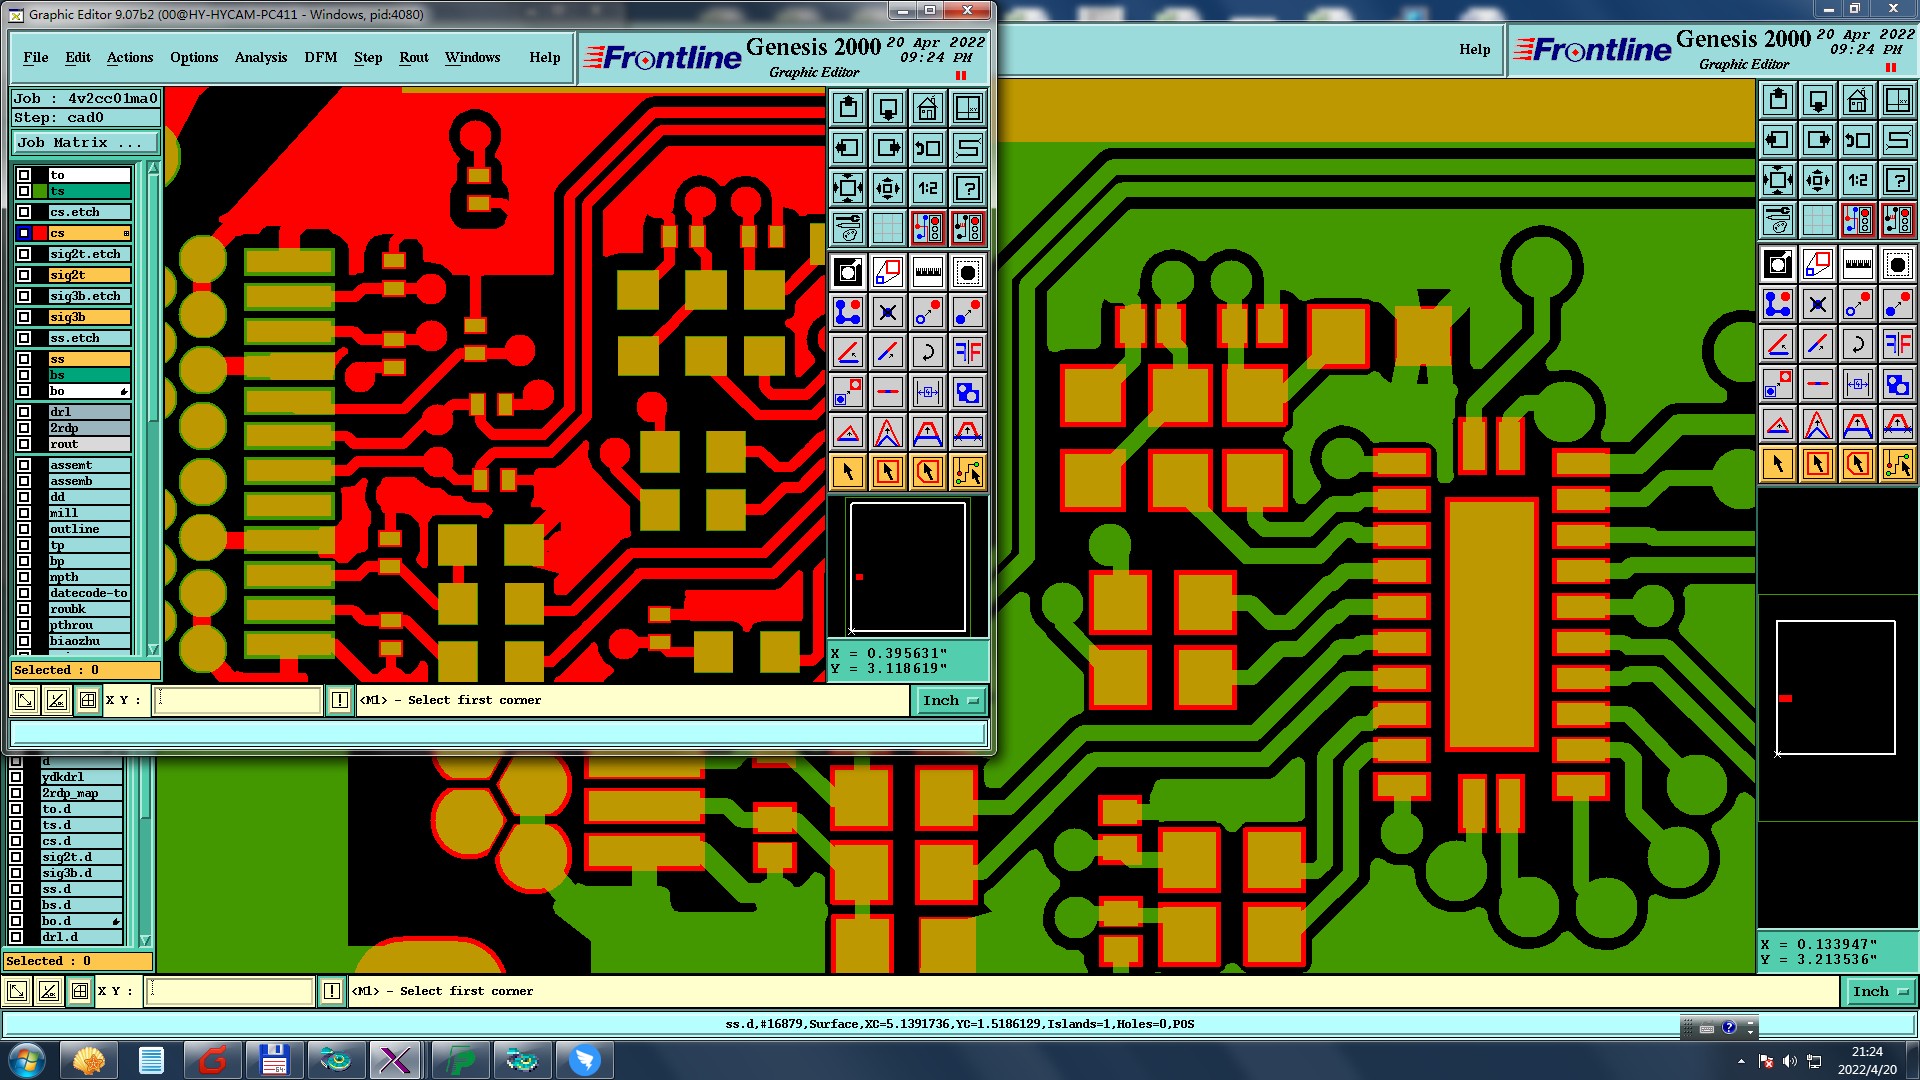Select the plain arrow pointer tool
This screenshot has width=1920, height=1080.
pos(847,472)
